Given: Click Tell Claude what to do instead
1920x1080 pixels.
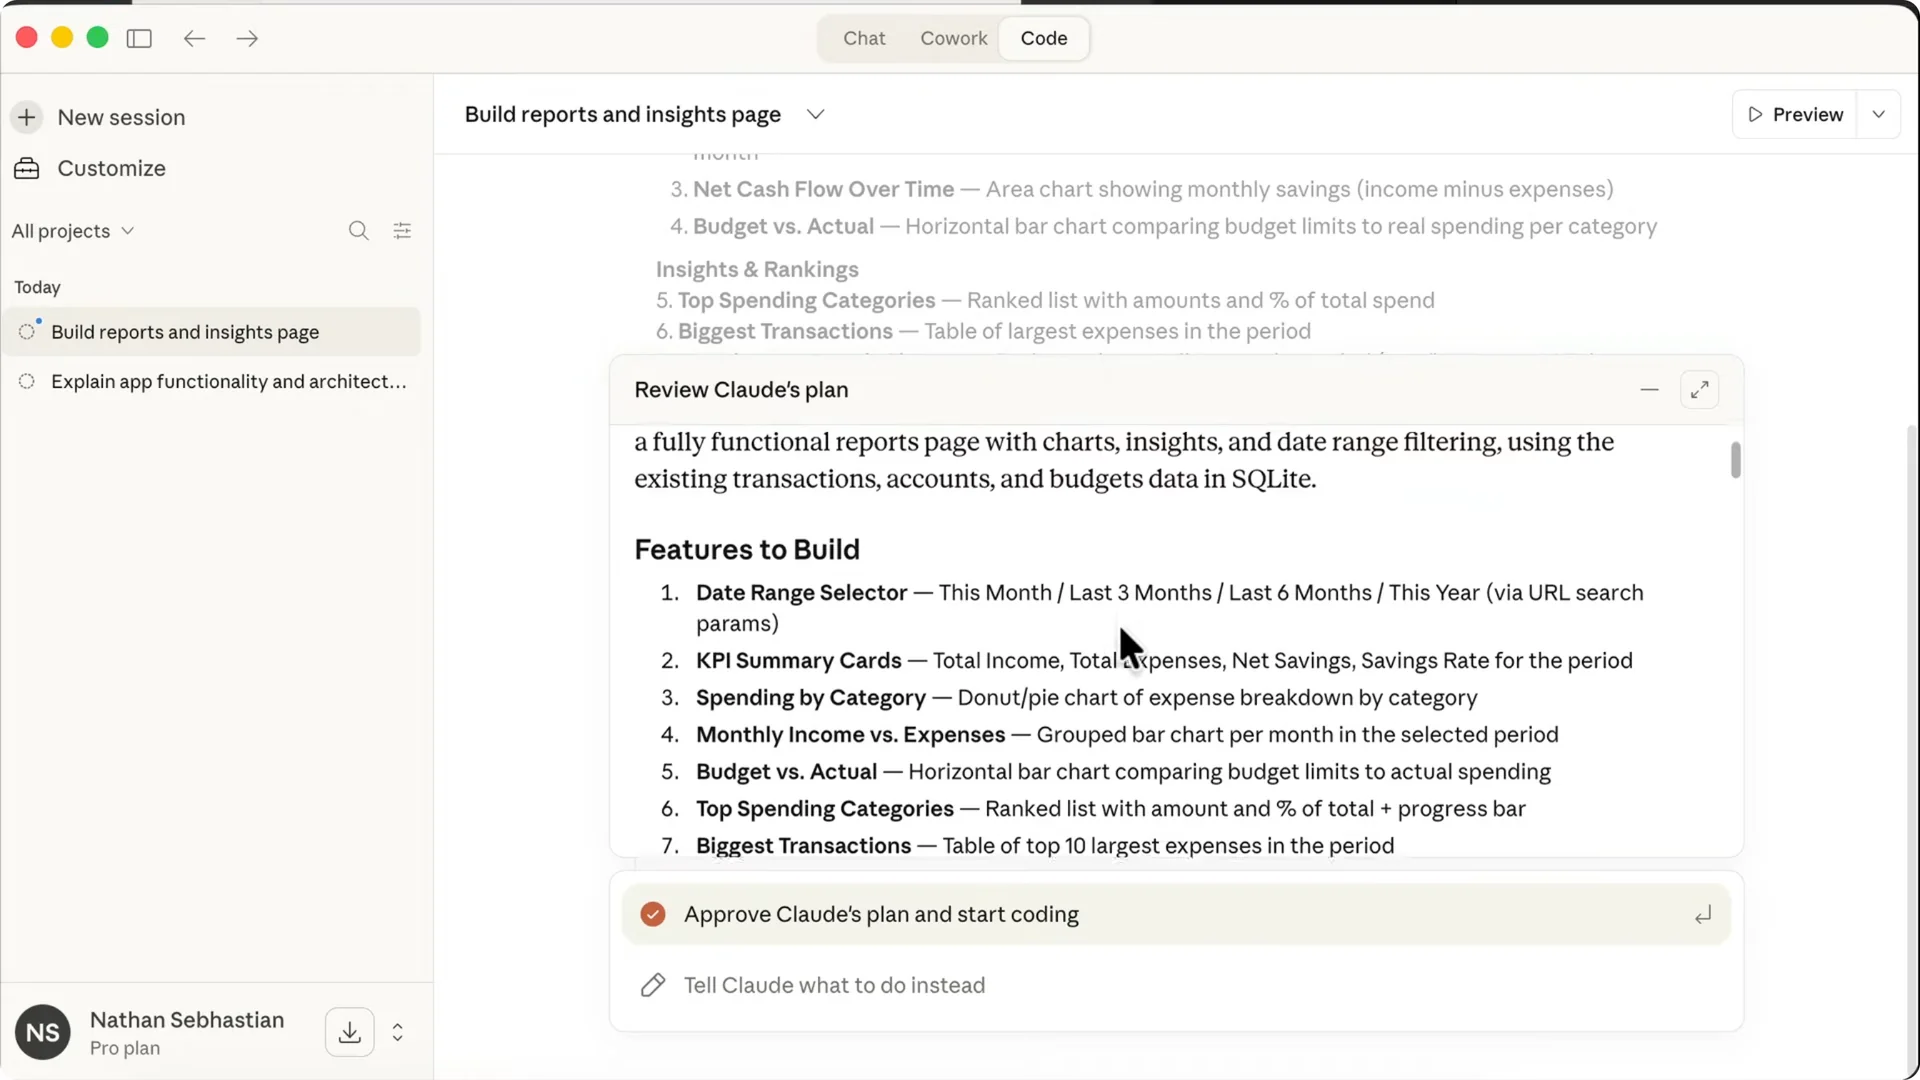Looking at the screenshot, I should tap(834, 985).
